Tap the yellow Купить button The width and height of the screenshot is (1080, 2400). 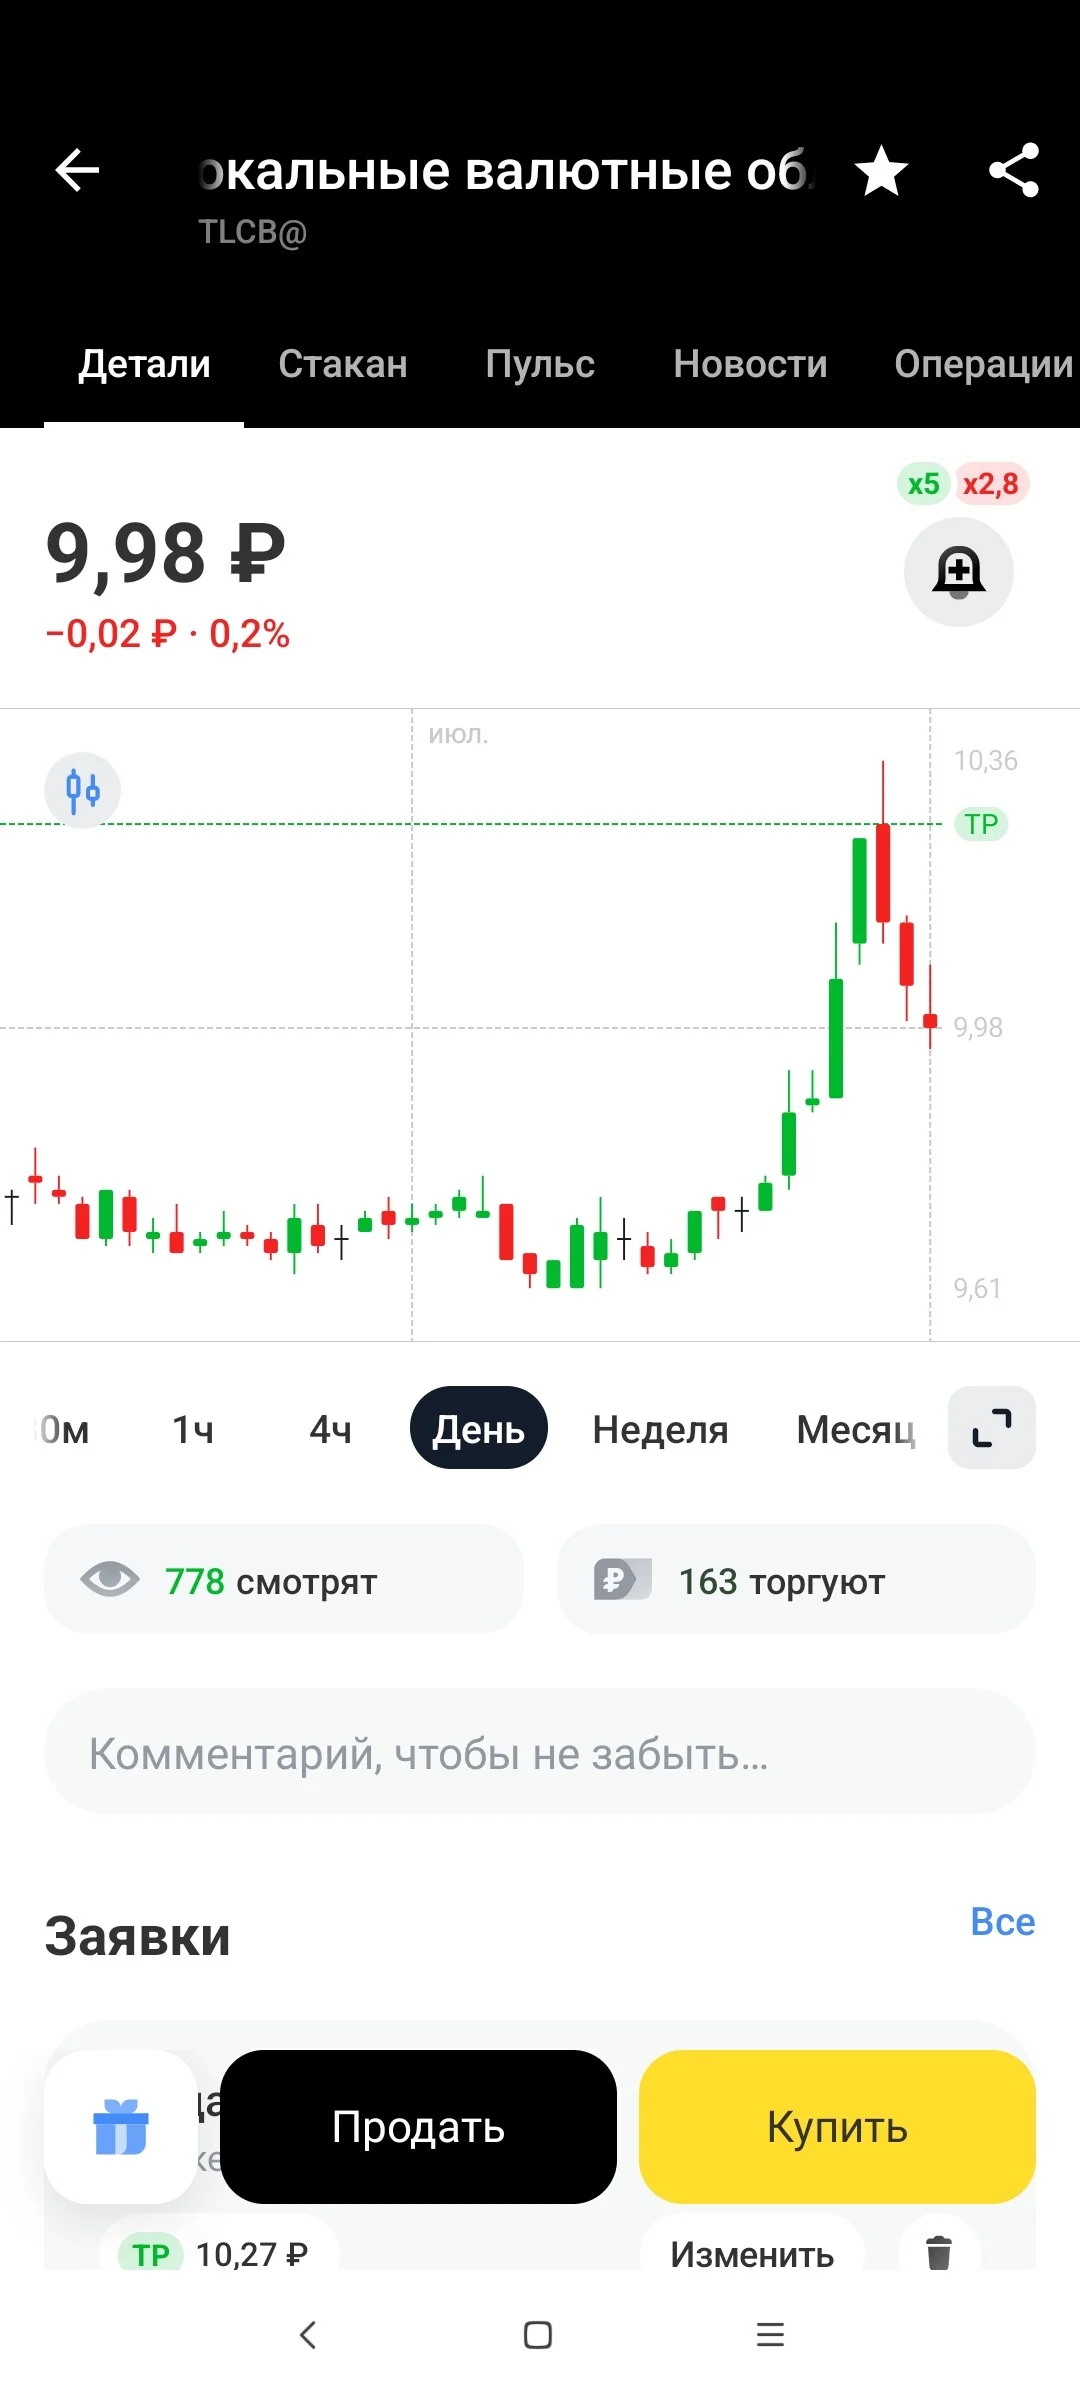point(837,2127)
